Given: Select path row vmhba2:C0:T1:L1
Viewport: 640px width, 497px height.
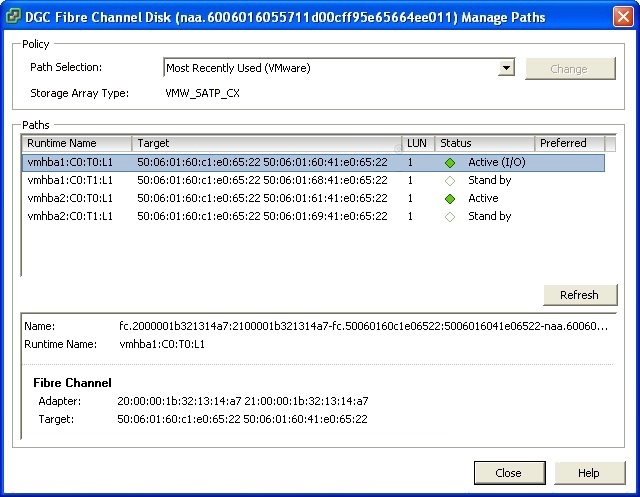Looking at the screenshot, I should tap(313, 216).
